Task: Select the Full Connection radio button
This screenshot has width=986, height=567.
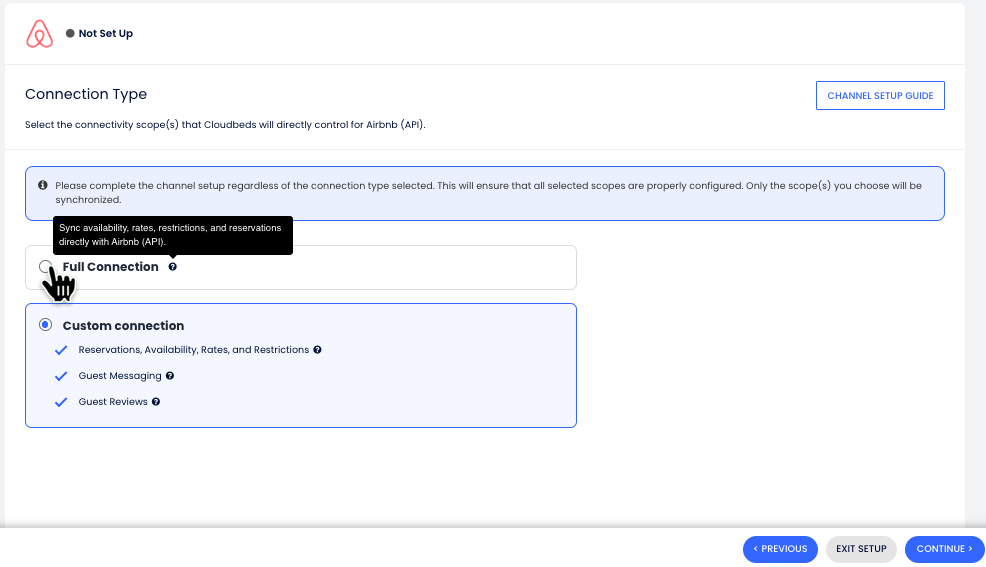Action: [45, 267]
